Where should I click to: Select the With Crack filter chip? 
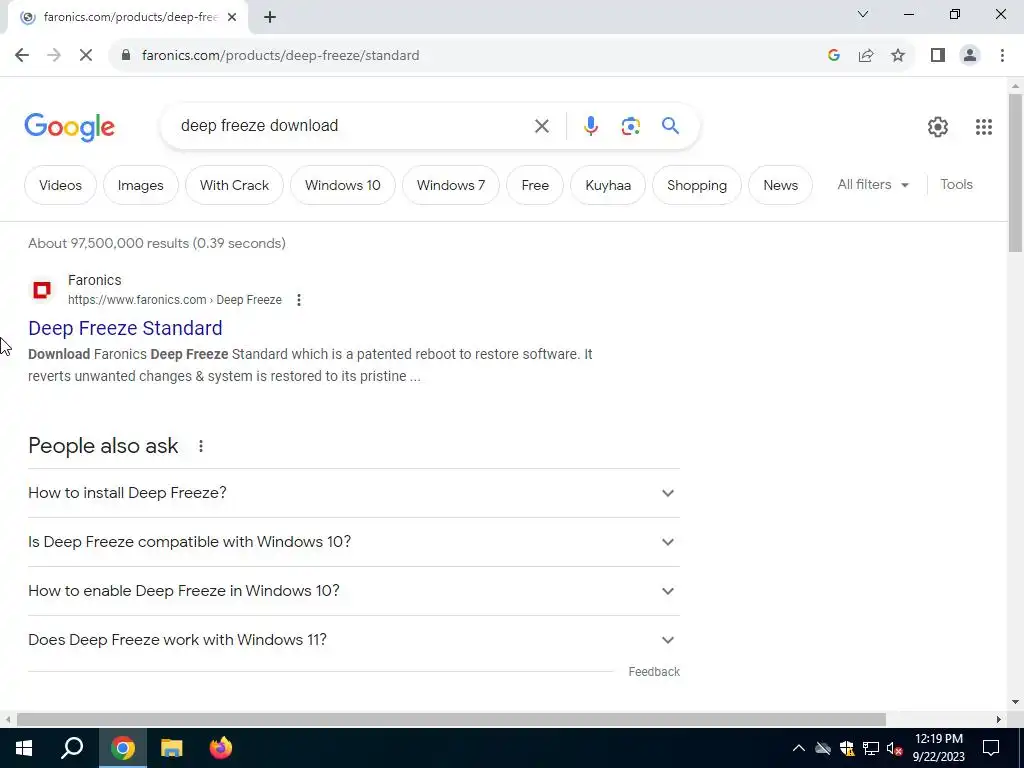(234, 185)
